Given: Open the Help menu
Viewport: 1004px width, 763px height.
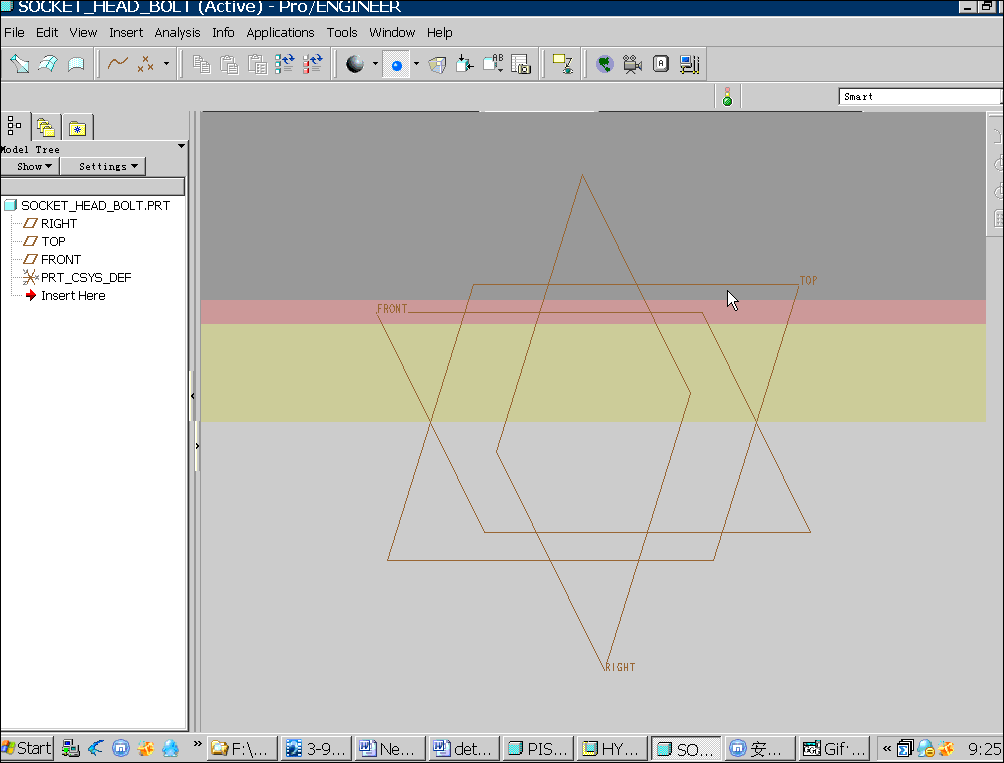Looking at the screenshot, I should point(439,33).
